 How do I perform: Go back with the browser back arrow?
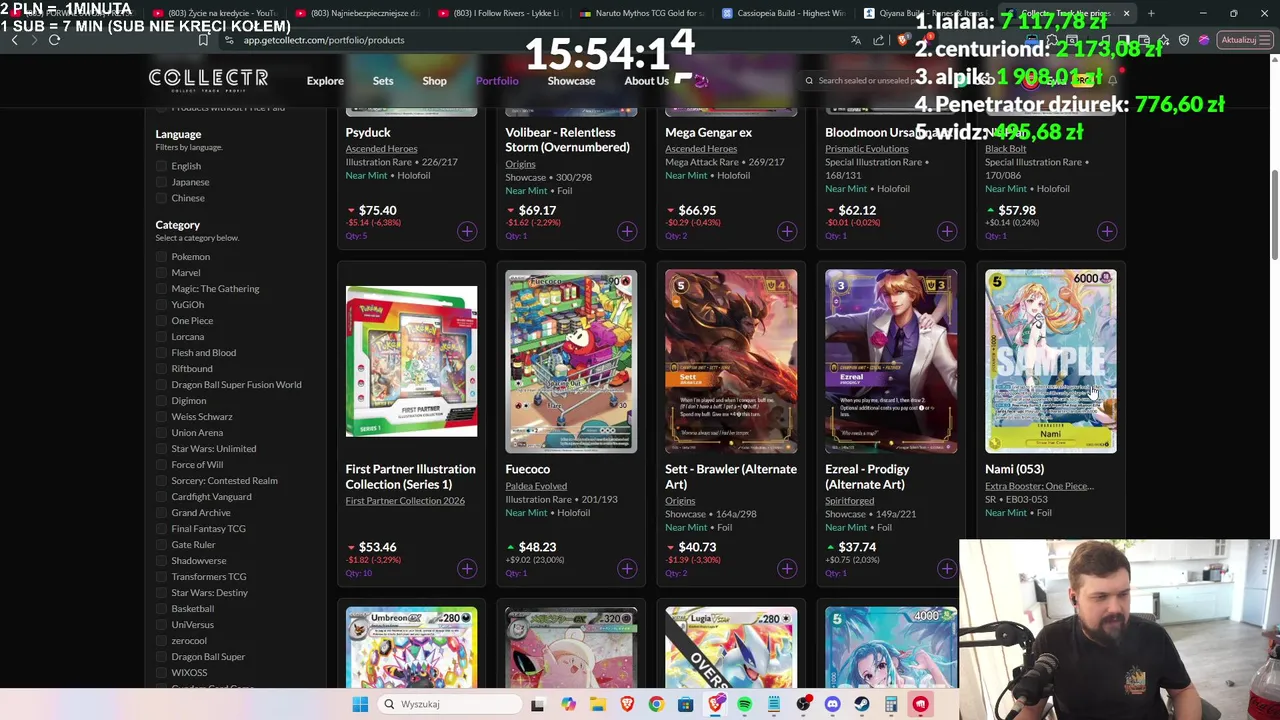[x=14, y=40]
